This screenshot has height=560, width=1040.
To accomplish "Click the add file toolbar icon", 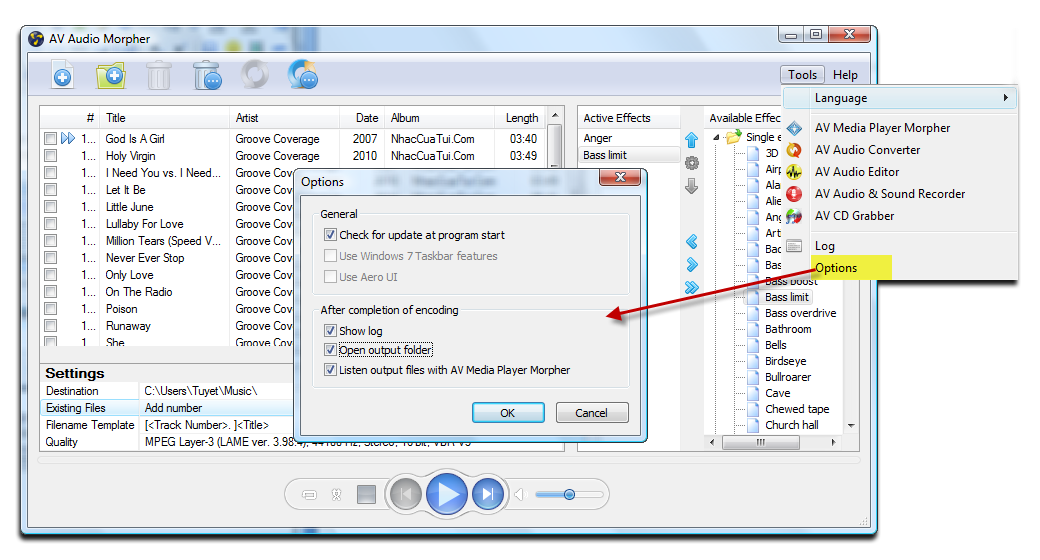I will [62, 77].
